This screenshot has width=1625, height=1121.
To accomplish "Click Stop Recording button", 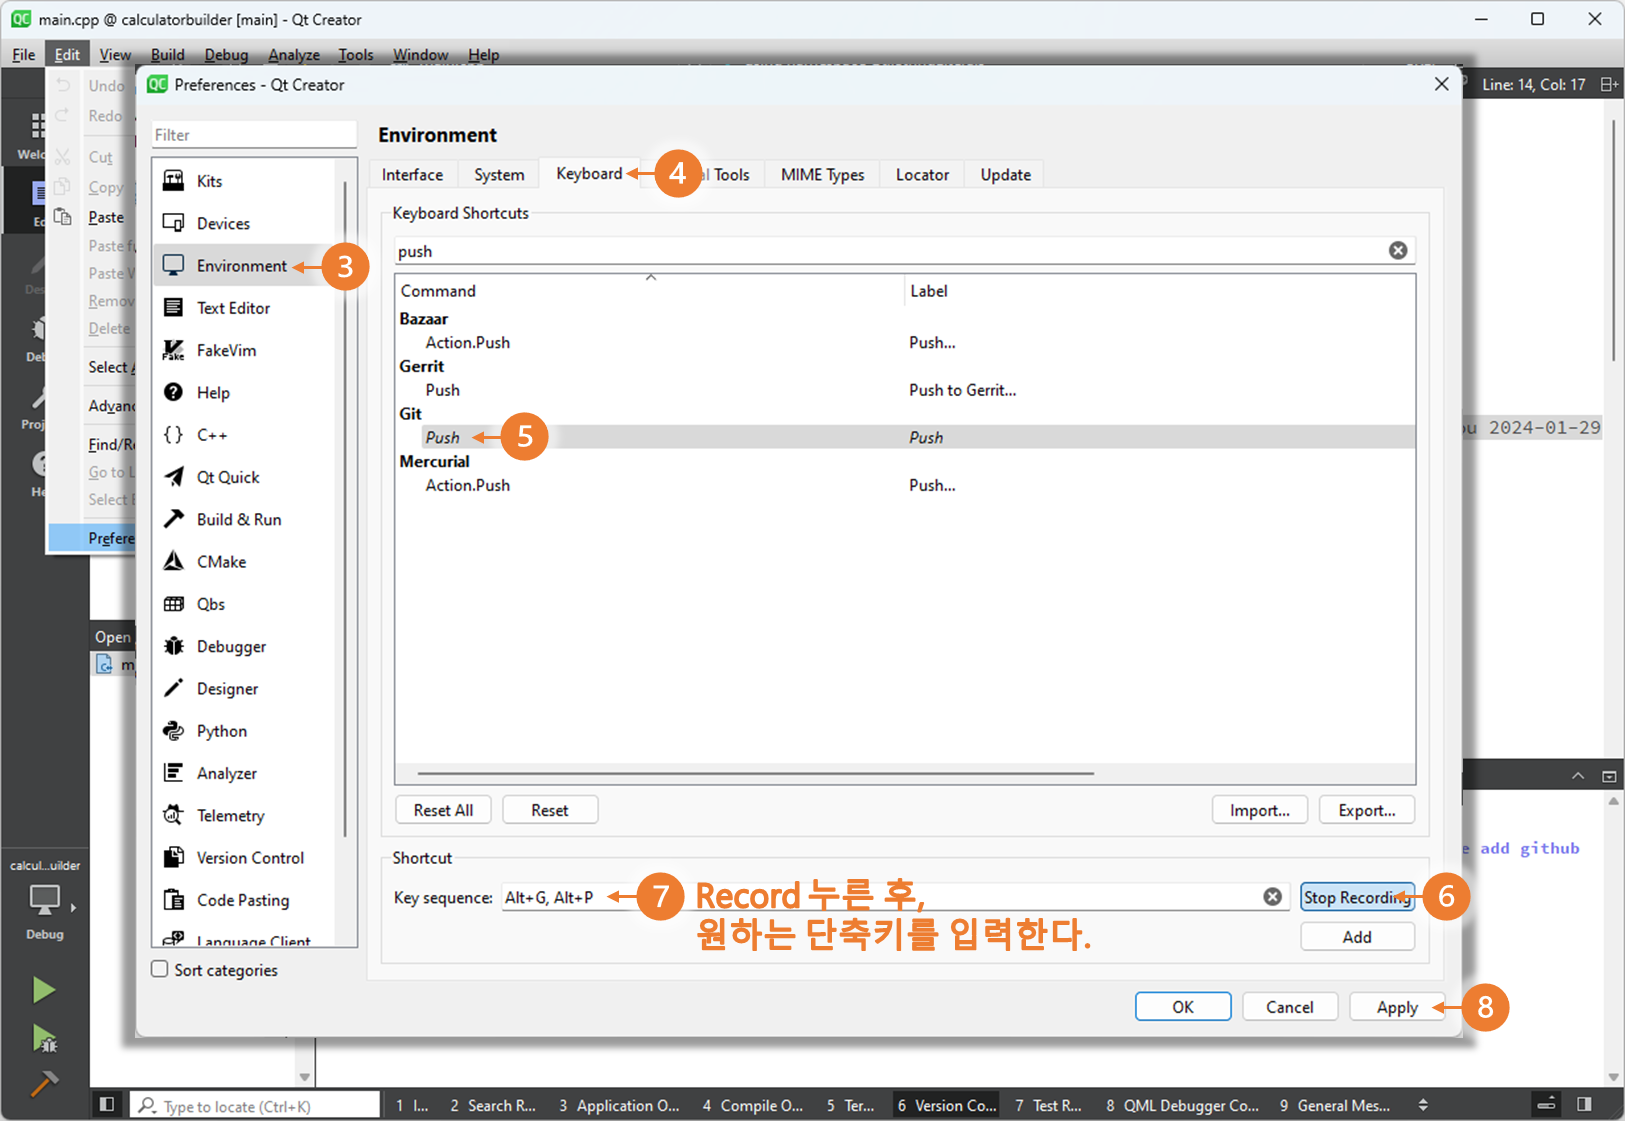I will tap(1357, 897).
